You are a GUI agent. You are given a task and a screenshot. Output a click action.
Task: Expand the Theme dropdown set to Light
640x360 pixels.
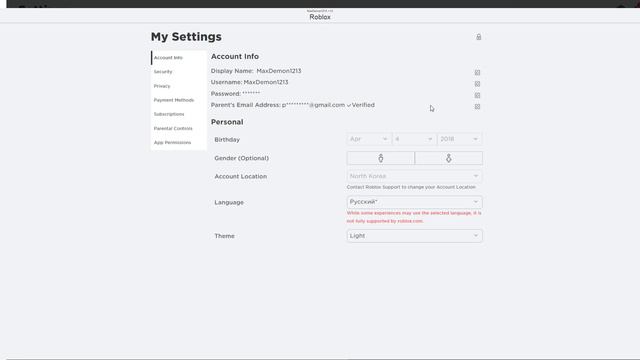tap(414, 236)
